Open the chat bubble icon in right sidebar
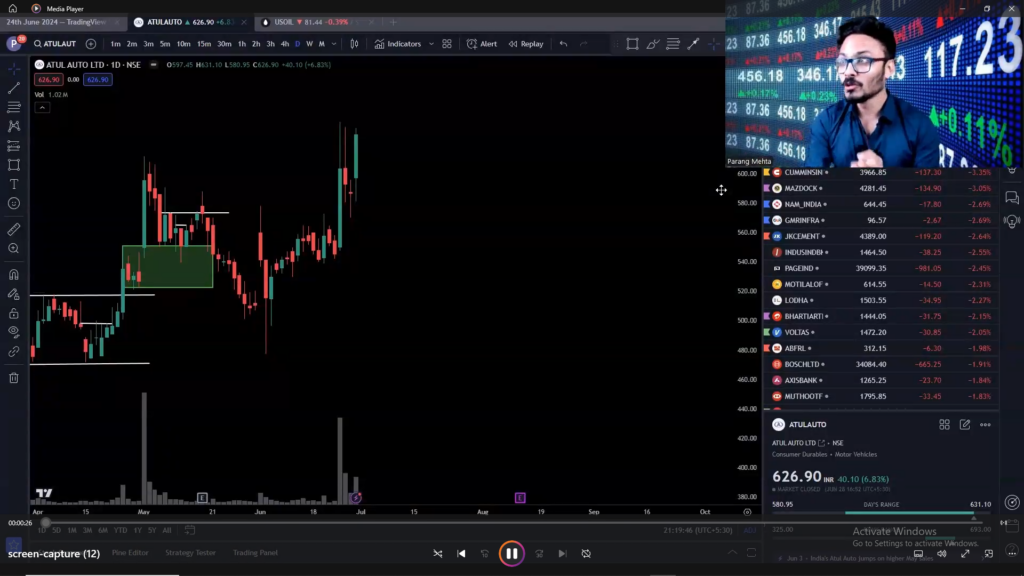Screen dimensions: 1024x576 click(1012, 197)
